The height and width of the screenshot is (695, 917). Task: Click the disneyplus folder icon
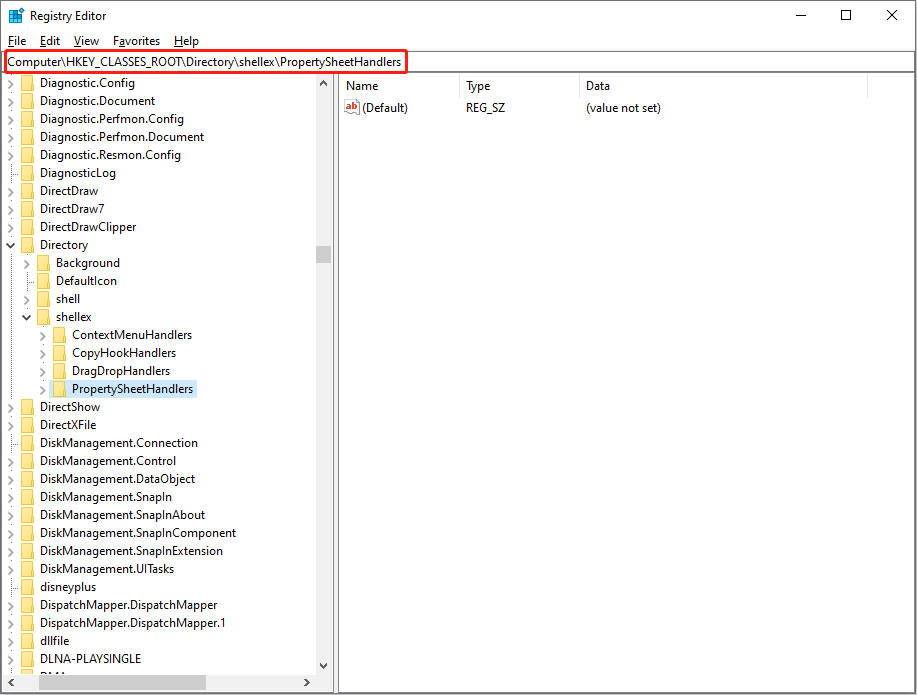click(26, 586)
